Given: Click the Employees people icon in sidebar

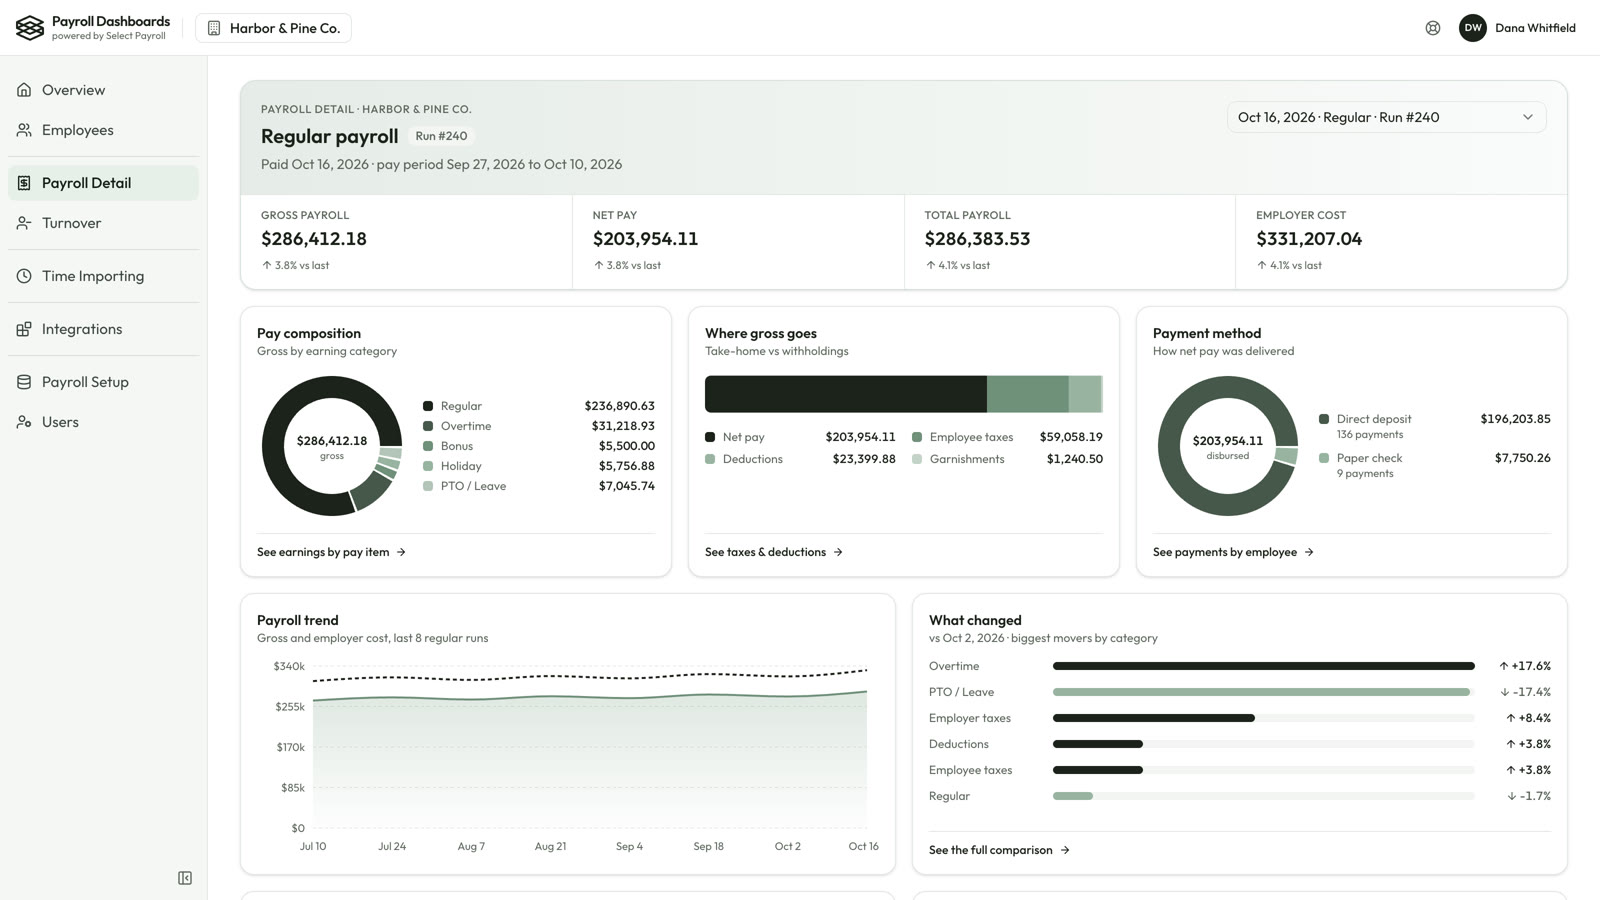Looking at the screenshot, I should tap(24, 130).
